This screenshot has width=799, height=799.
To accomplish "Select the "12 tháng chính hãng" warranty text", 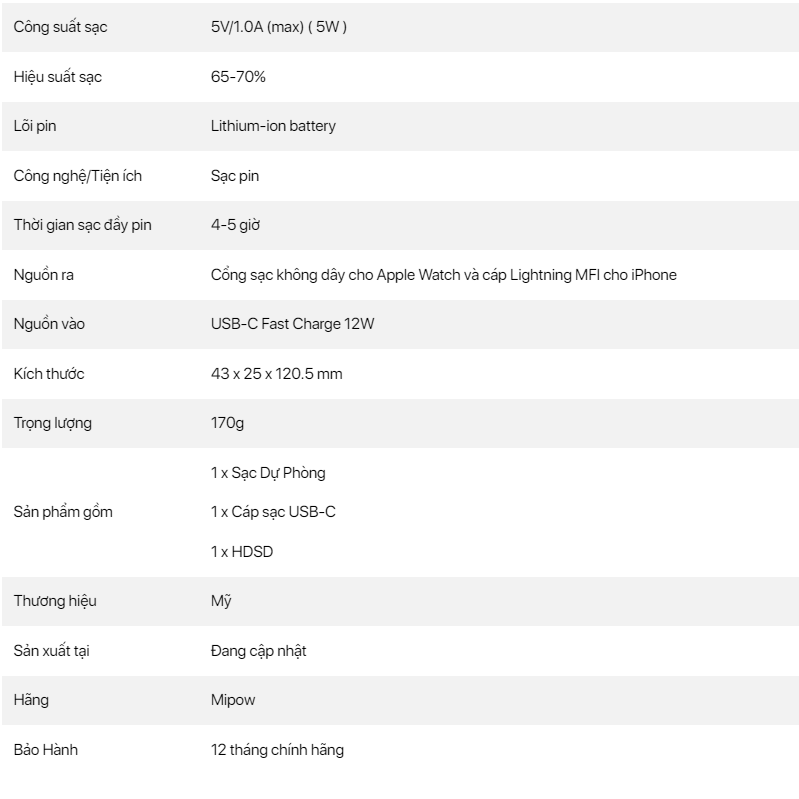I will pyautogui.click(x=277, y=749).
